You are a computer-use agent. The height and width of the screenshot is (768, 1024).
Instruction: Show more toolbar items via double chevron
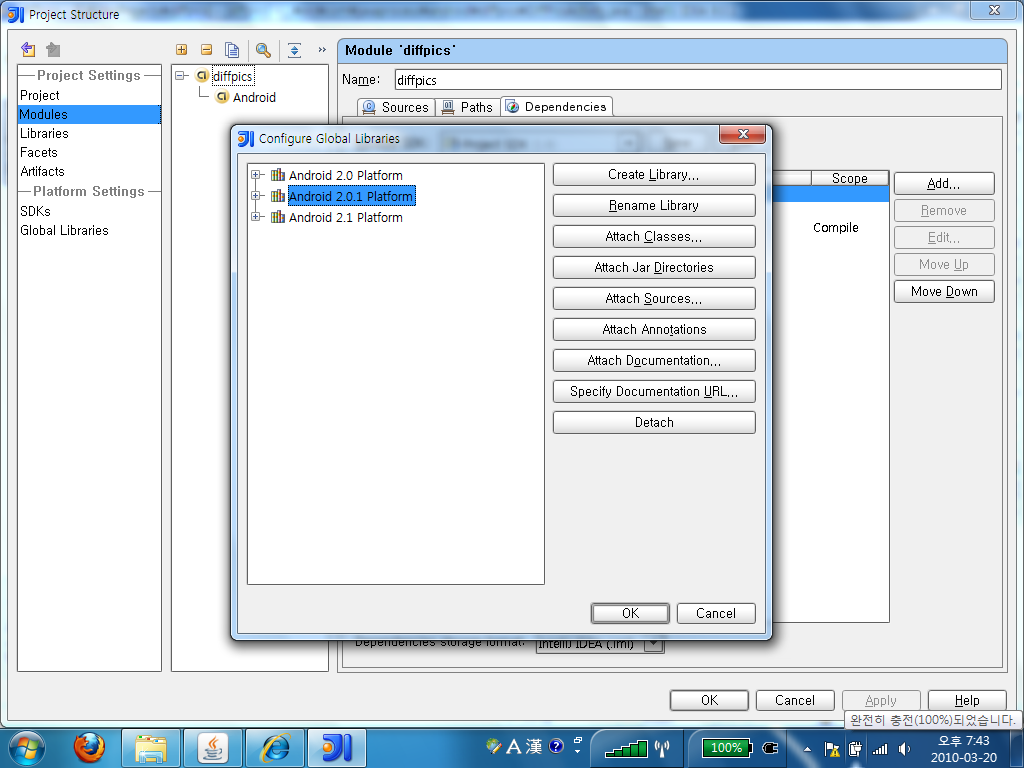tap(322, 50)
